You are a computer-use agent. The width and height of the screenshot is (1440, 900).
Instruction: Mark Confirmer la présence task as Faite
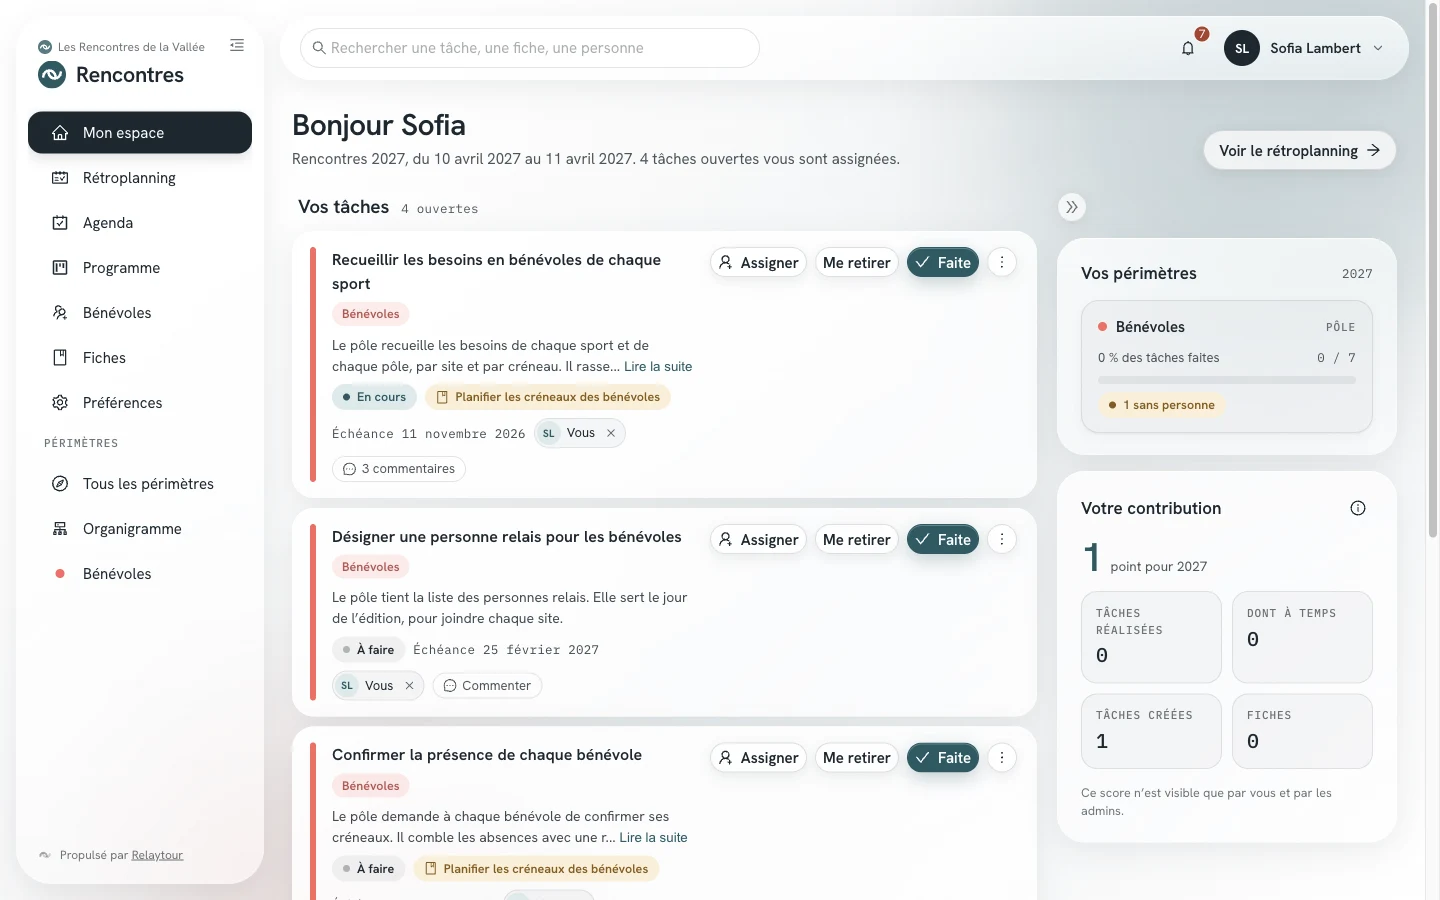(x=943, y=758)
